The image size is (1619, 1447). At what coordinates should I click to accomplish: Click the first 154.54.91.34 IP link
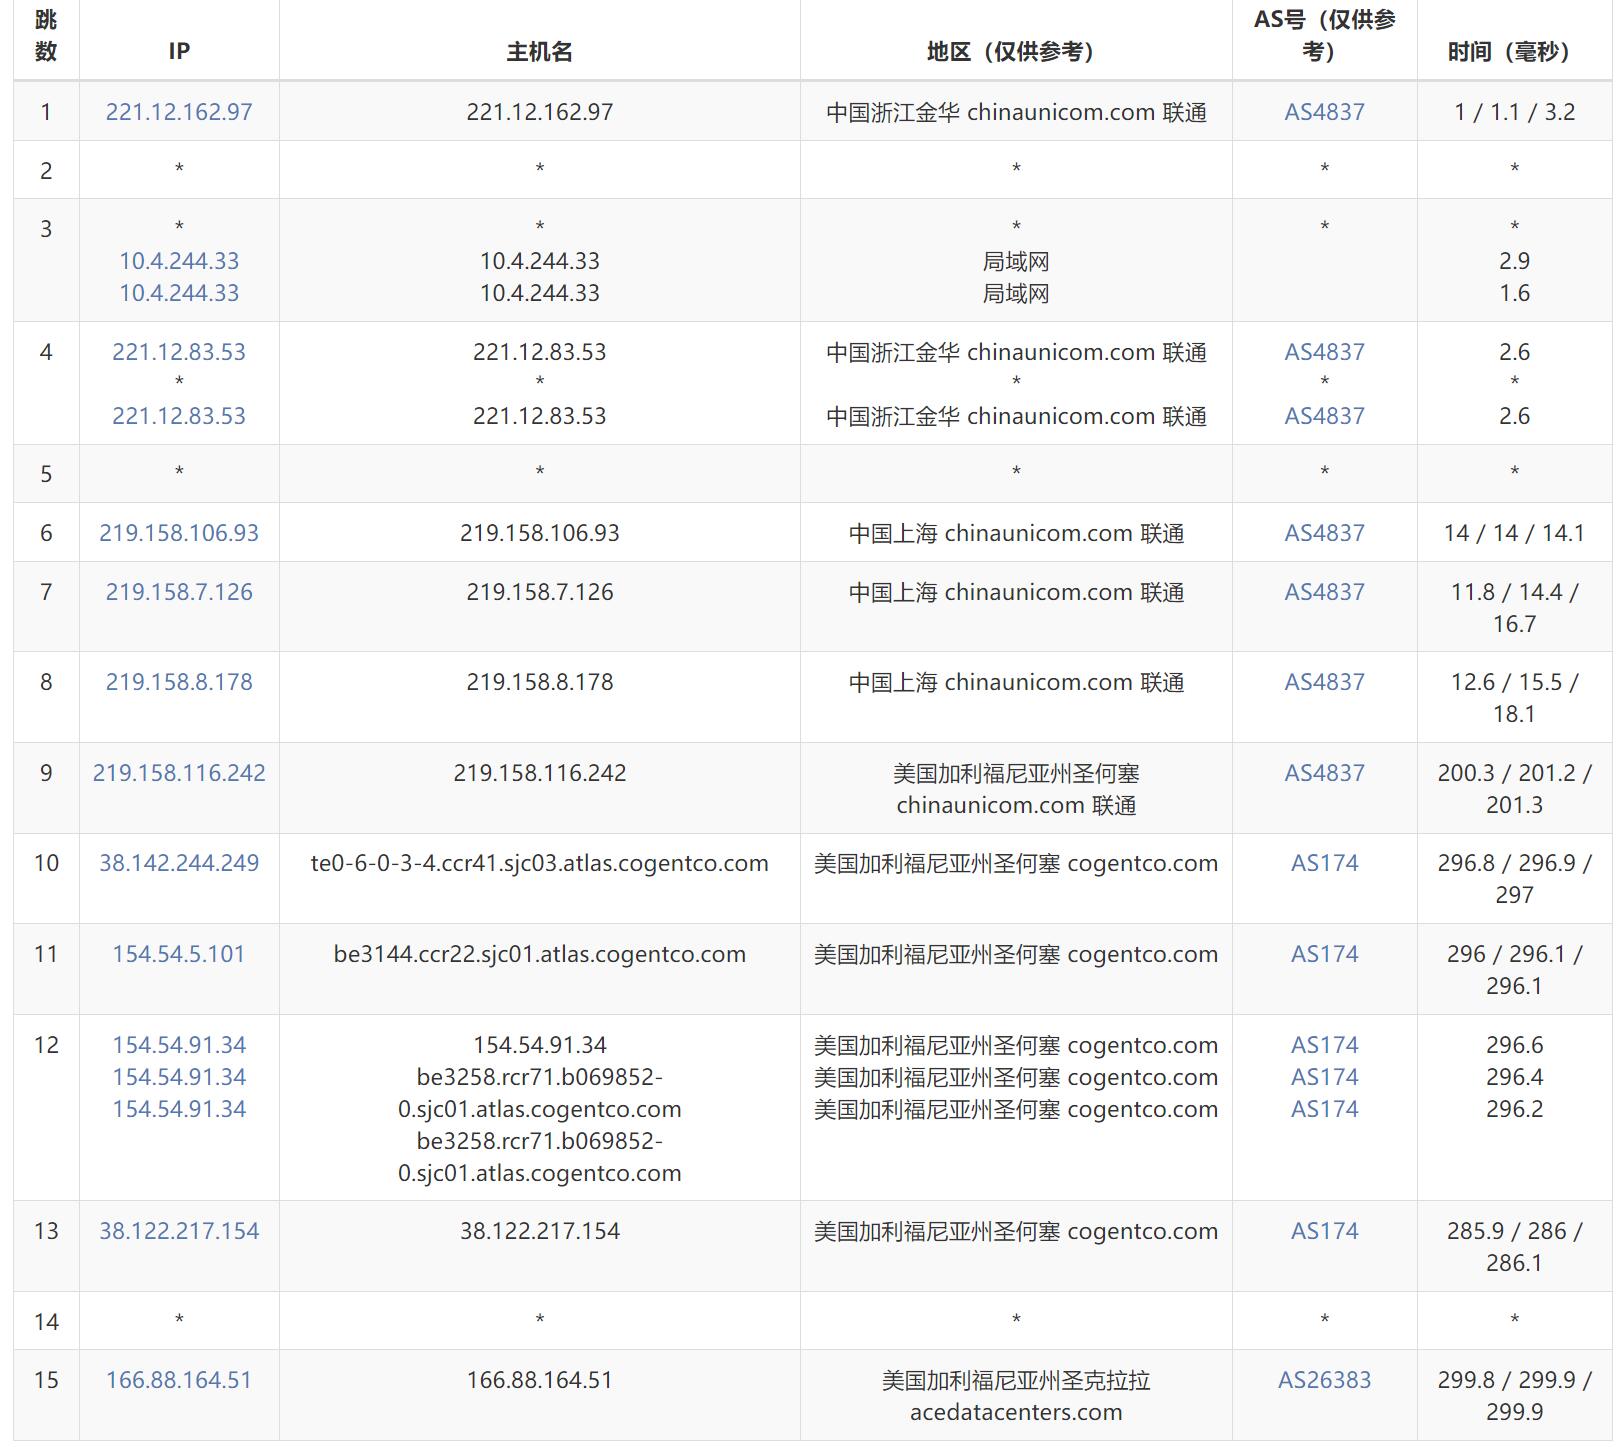point(179,1045)
